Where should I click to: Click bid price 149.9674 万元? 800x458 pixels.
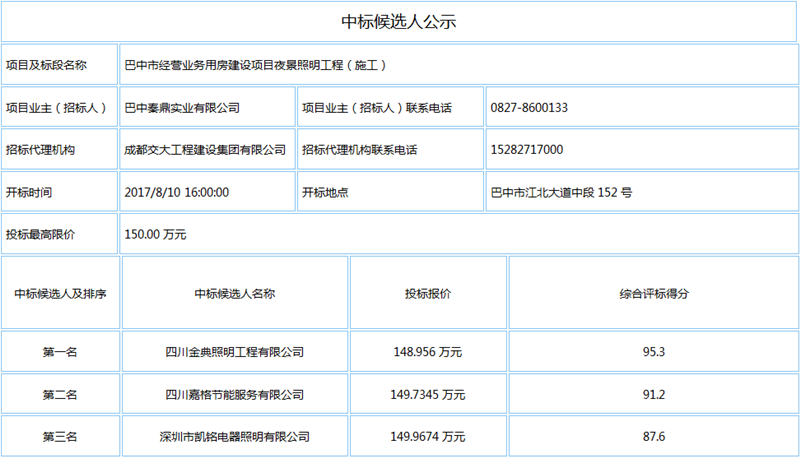[428, 437]
